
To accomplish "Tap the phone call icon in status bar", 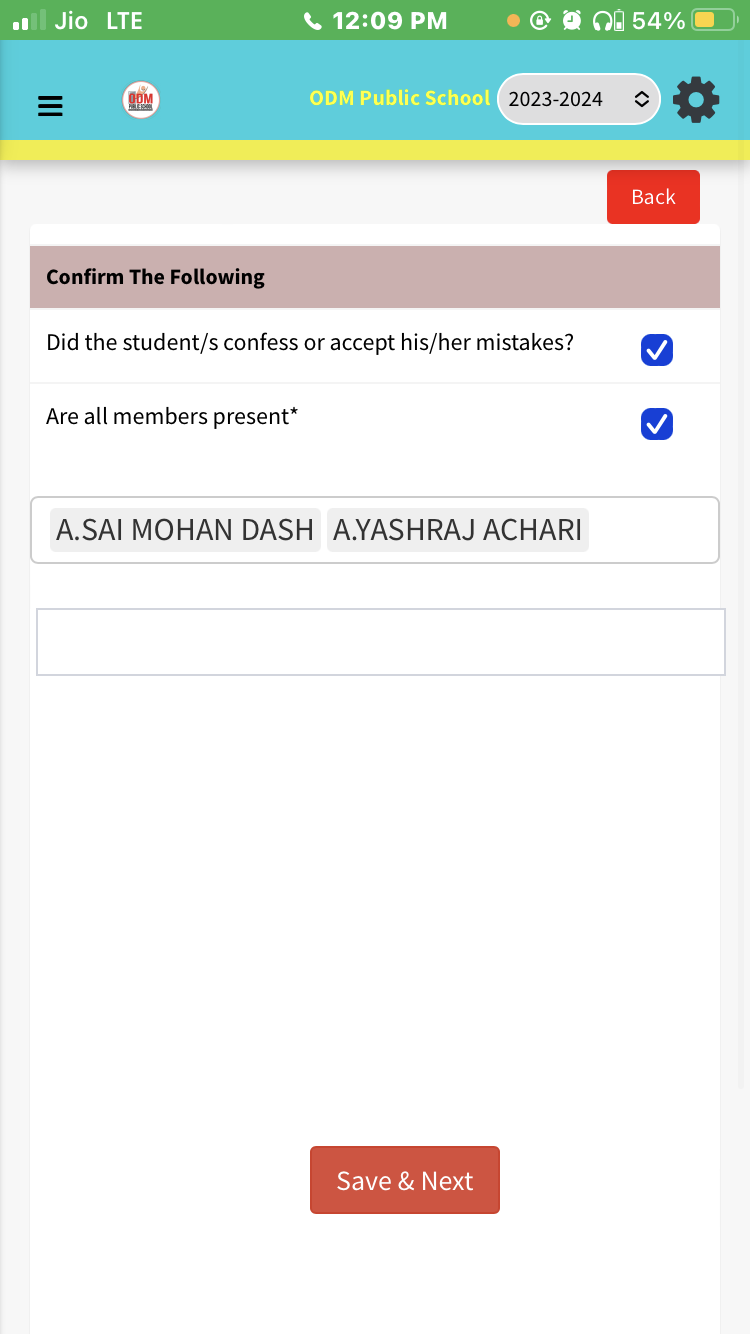I will [312, 21].
